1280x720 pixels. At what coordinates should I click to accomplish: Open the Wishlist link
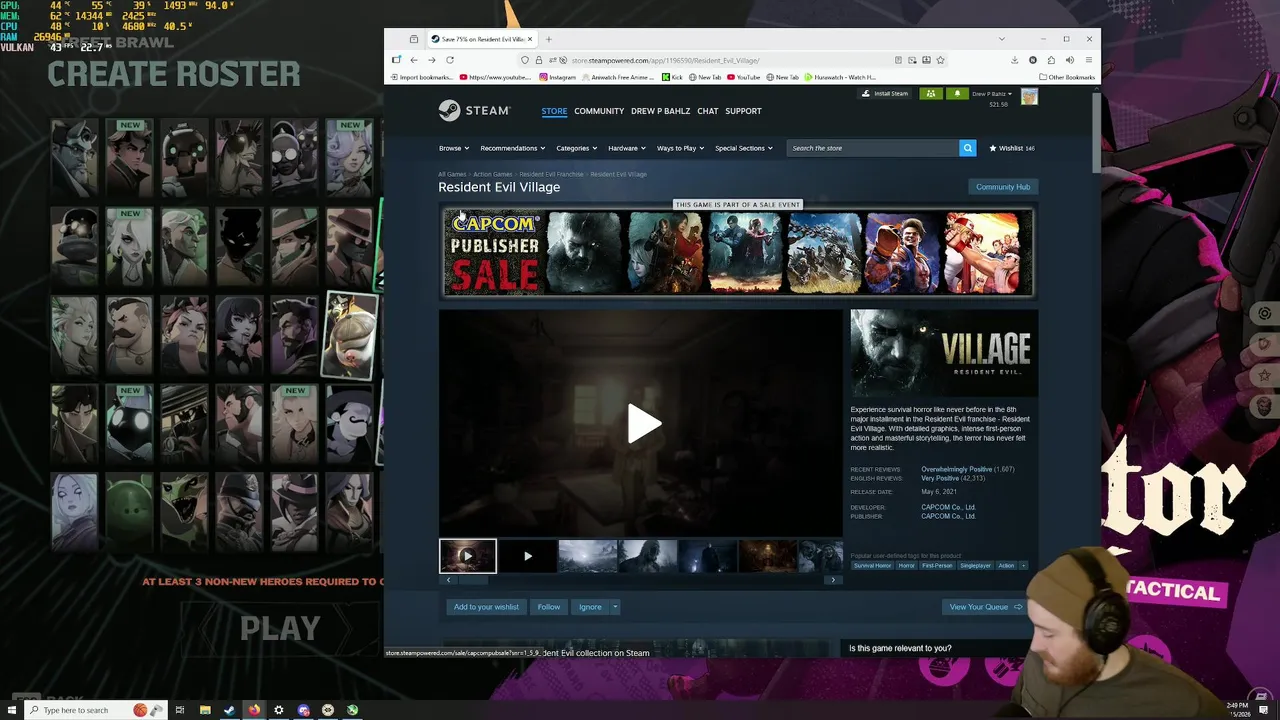point(1011,148)
